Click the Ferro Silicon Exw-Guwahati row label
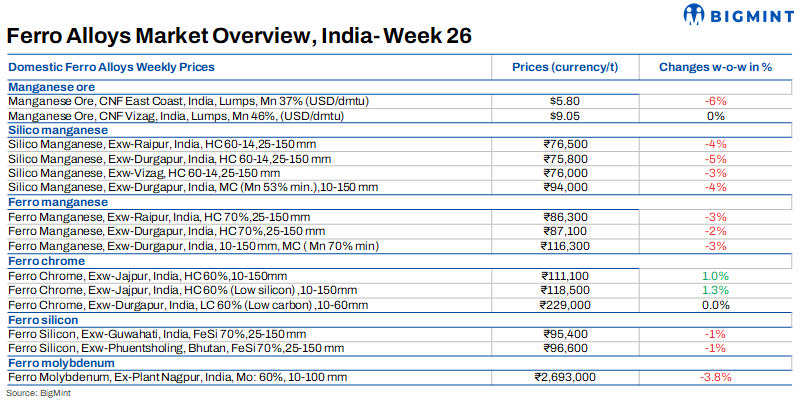The width and height of the screenshot is (800, 400). click(x=156, y=333)
